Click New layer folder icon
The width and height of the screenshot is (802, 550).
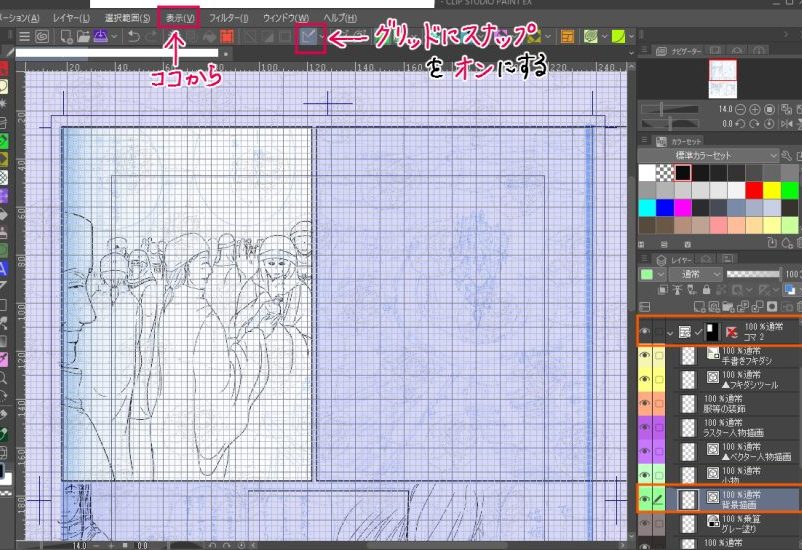coord(728,306)
